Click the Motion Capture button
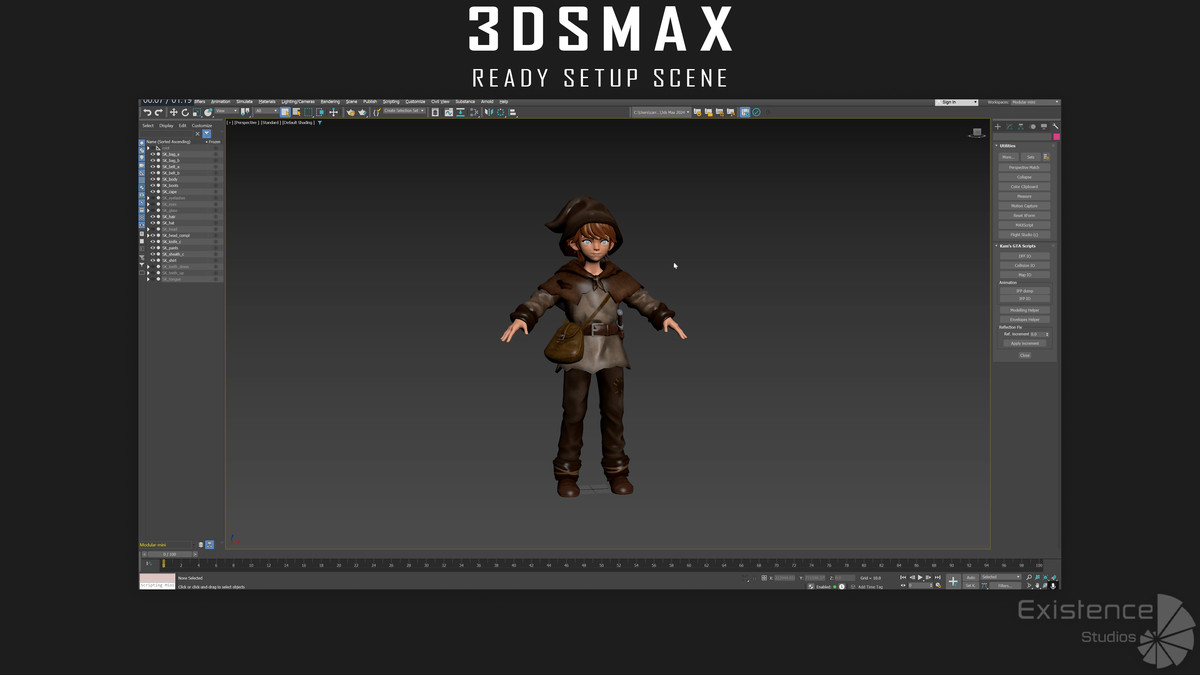 [1024, 206]
